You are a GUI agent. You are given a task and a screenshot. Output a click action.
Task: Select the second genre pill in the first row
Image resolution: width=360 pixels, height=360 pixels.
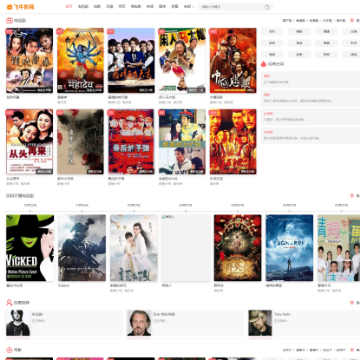coord(299,32)
